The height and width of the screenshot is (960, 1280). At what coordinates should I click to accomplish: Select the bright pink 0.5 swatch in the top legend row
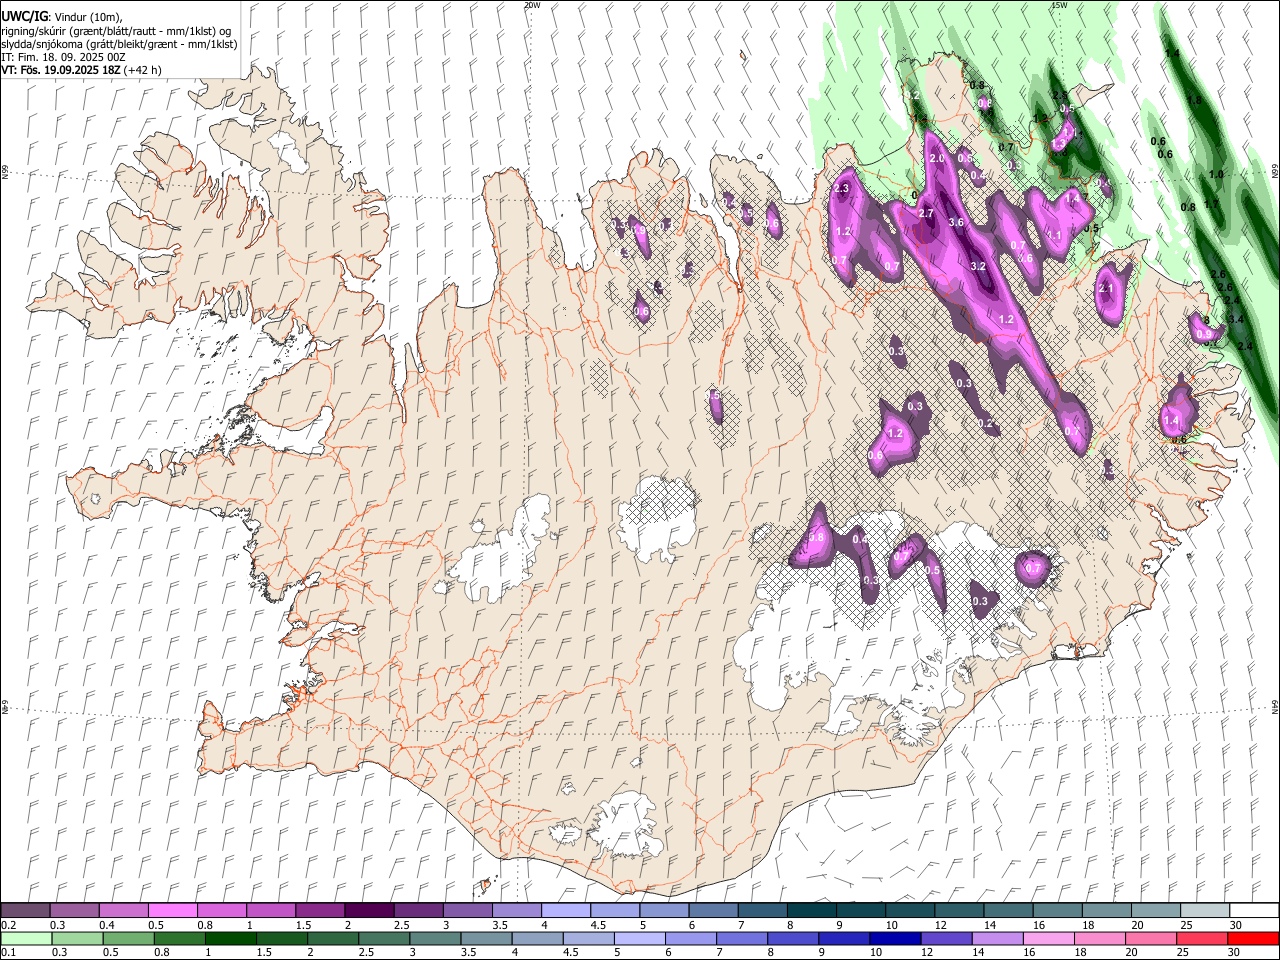[172, 910]
